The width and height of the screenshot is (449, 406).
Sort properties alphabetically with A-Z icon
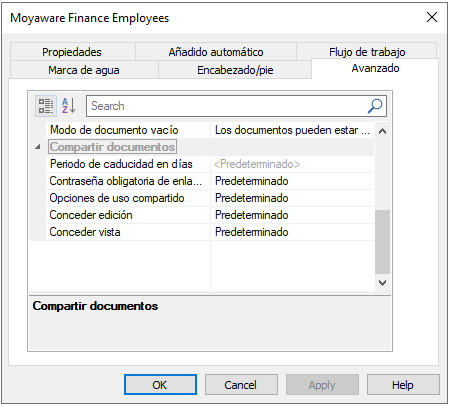tap(69, 106)
